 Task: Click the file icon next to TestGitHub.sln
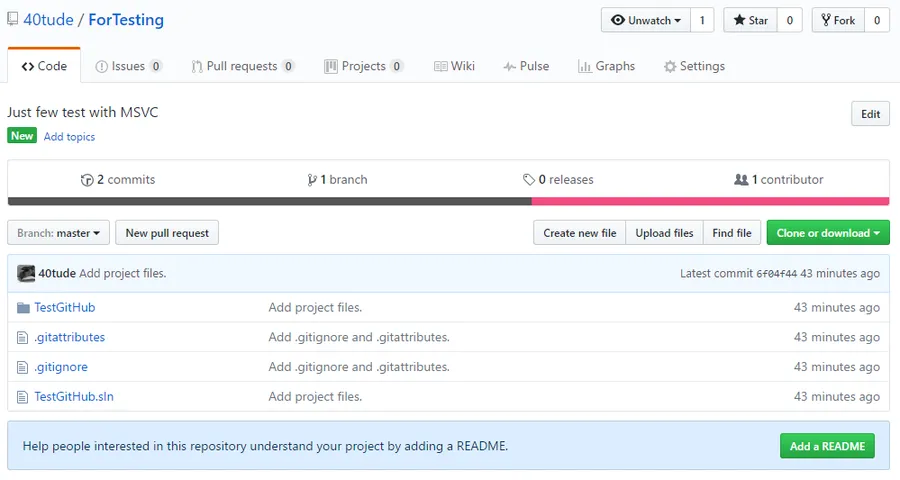[22, 397]
